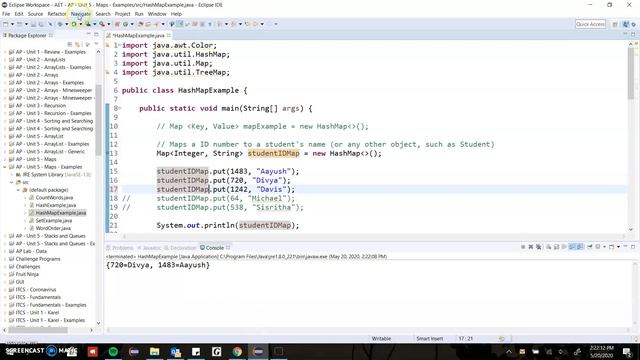Click the New Java Package toolbar icon
The image size is (640, 360).
(118, 24)
